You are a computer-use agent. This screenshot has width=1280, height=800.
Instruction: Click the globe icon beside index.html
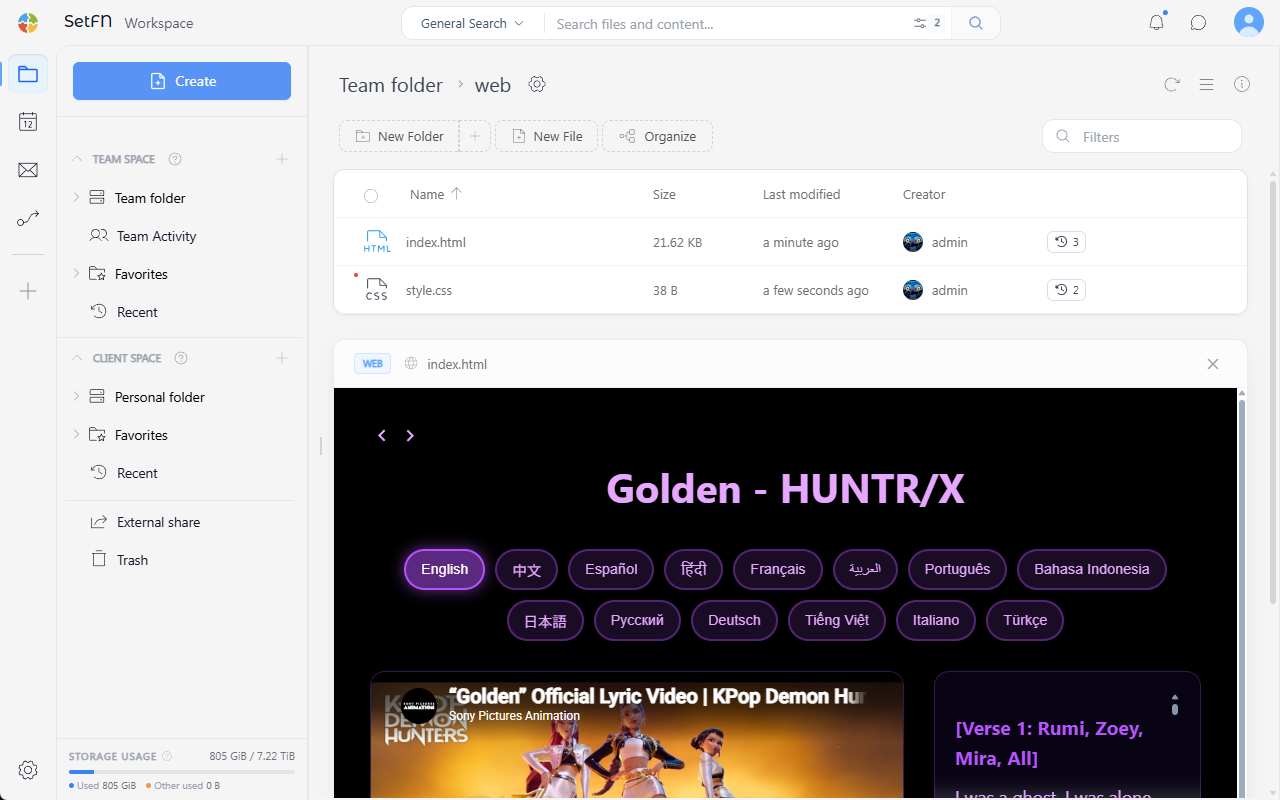coord(411,364)
